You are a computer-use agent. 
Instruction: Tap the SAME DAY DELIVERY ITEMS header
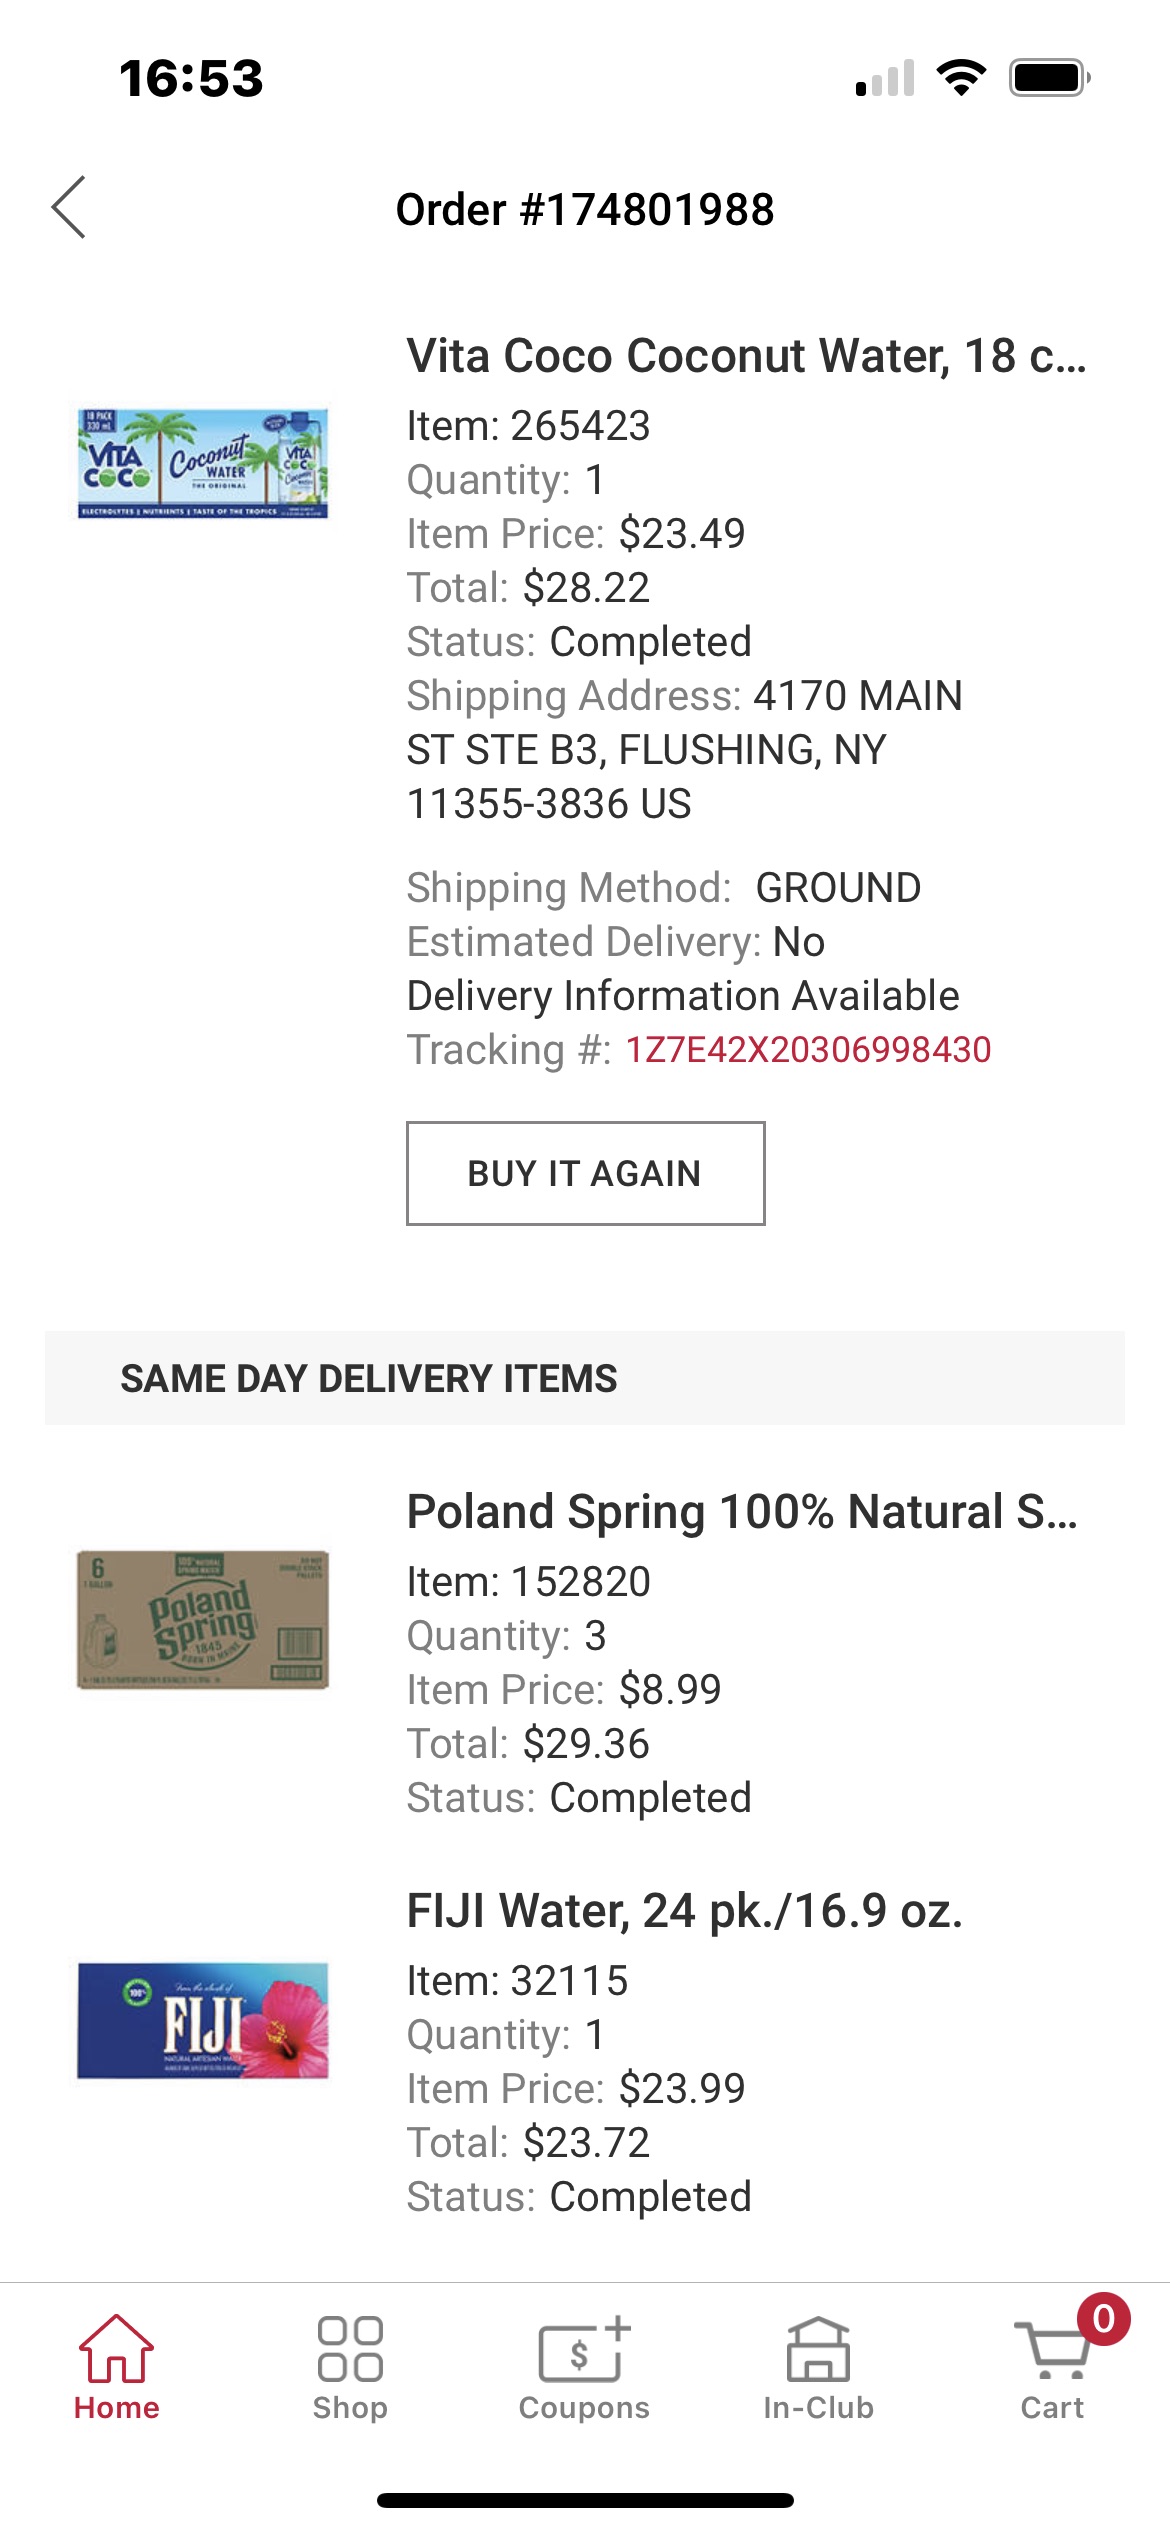(x=369, y=1378)
